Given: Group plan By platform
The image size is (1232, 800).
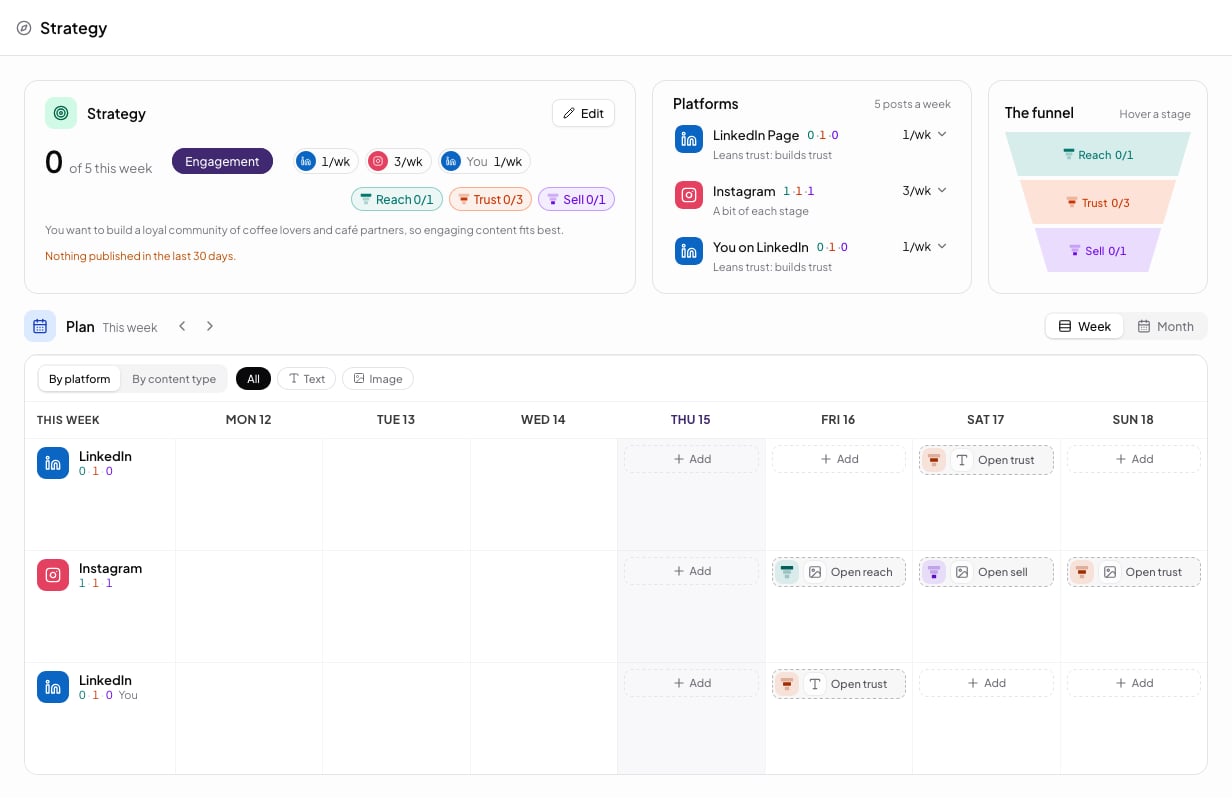Looking at the screenshot, I should [x=80, y=379].
